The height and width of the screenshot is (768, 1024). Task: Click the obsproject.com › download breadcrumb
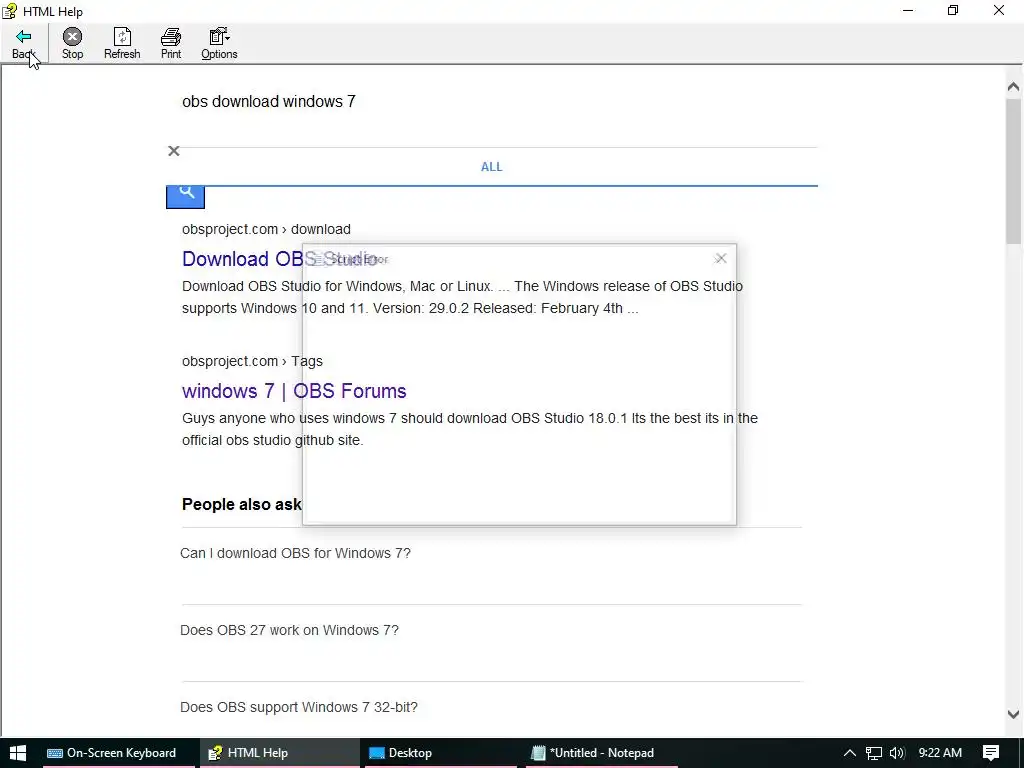click(x=266, y=229)
